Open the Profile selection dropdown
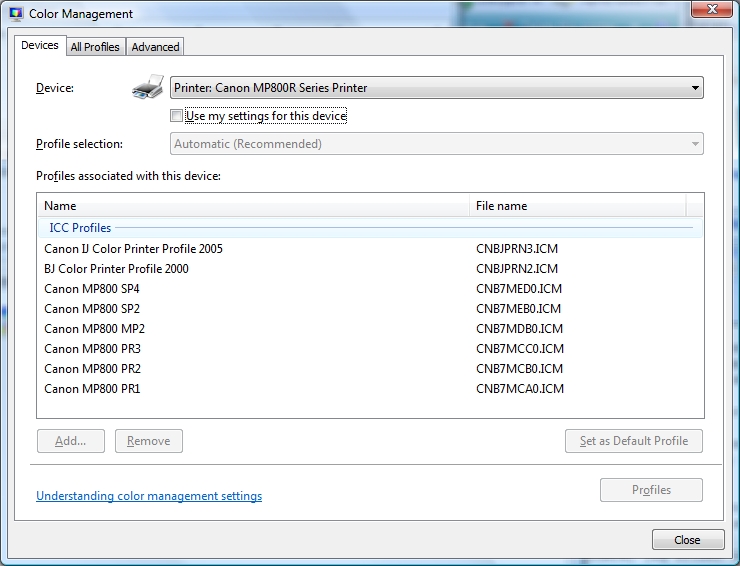The height and width of the screenshot is (566, 740). point(437,144)
